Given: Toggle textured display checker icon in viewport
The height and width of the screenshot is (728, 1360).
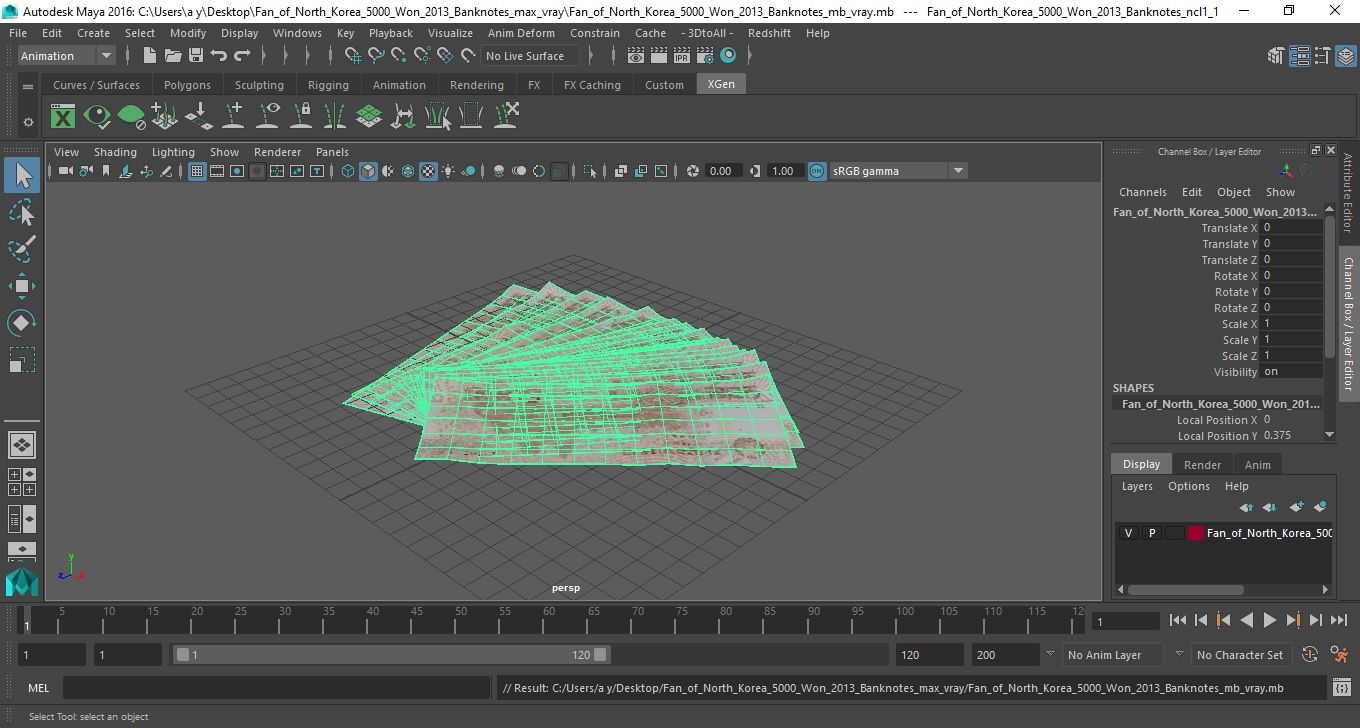Looking at the screenshot, I should pos(428,171).
